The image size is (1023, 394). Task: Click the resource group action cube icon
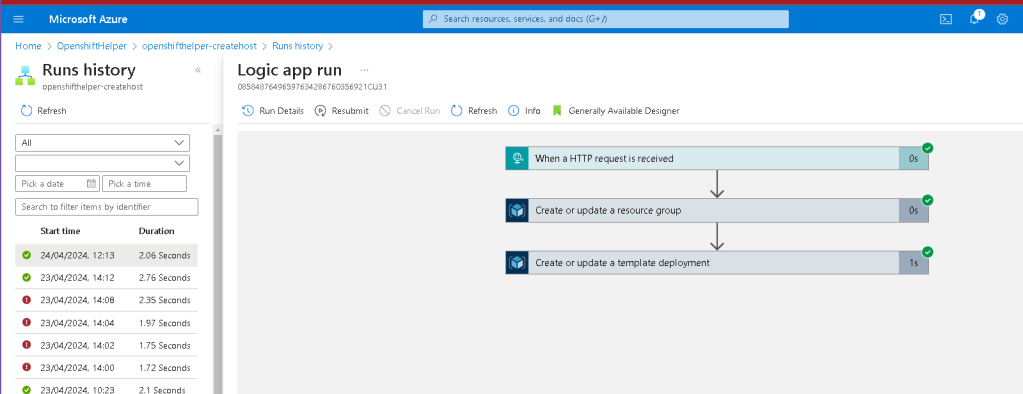coord(517,211)
